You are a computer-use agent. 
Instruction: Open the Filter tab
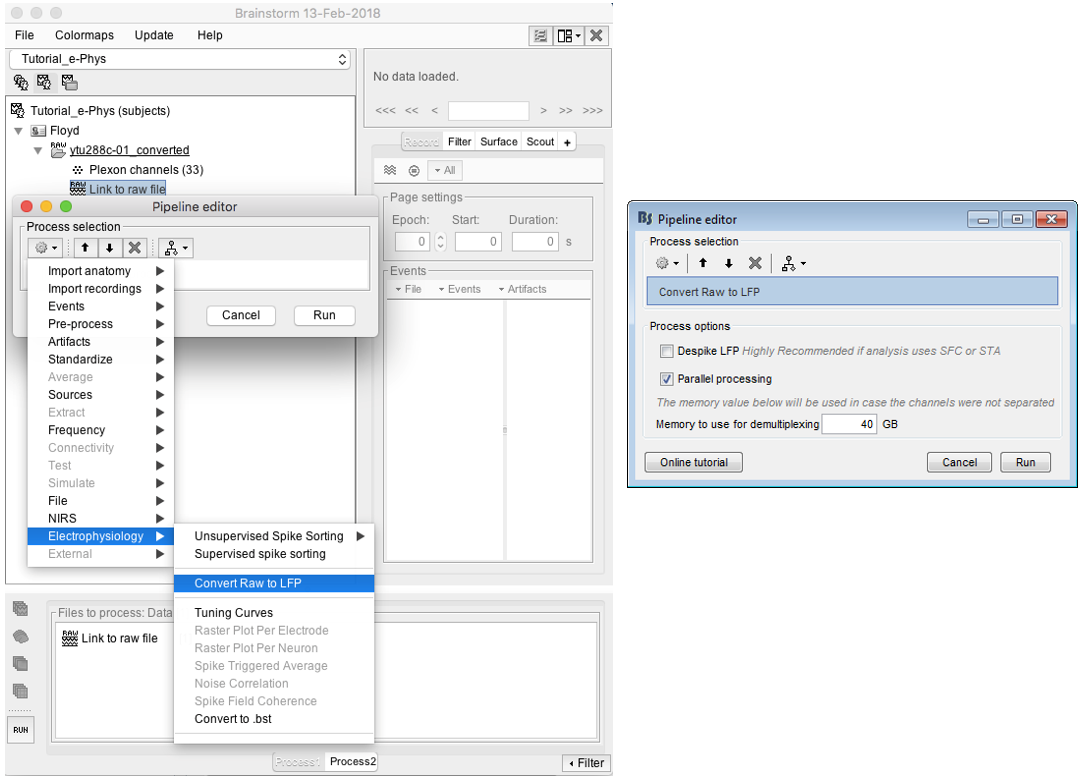[x=459, y=142]
